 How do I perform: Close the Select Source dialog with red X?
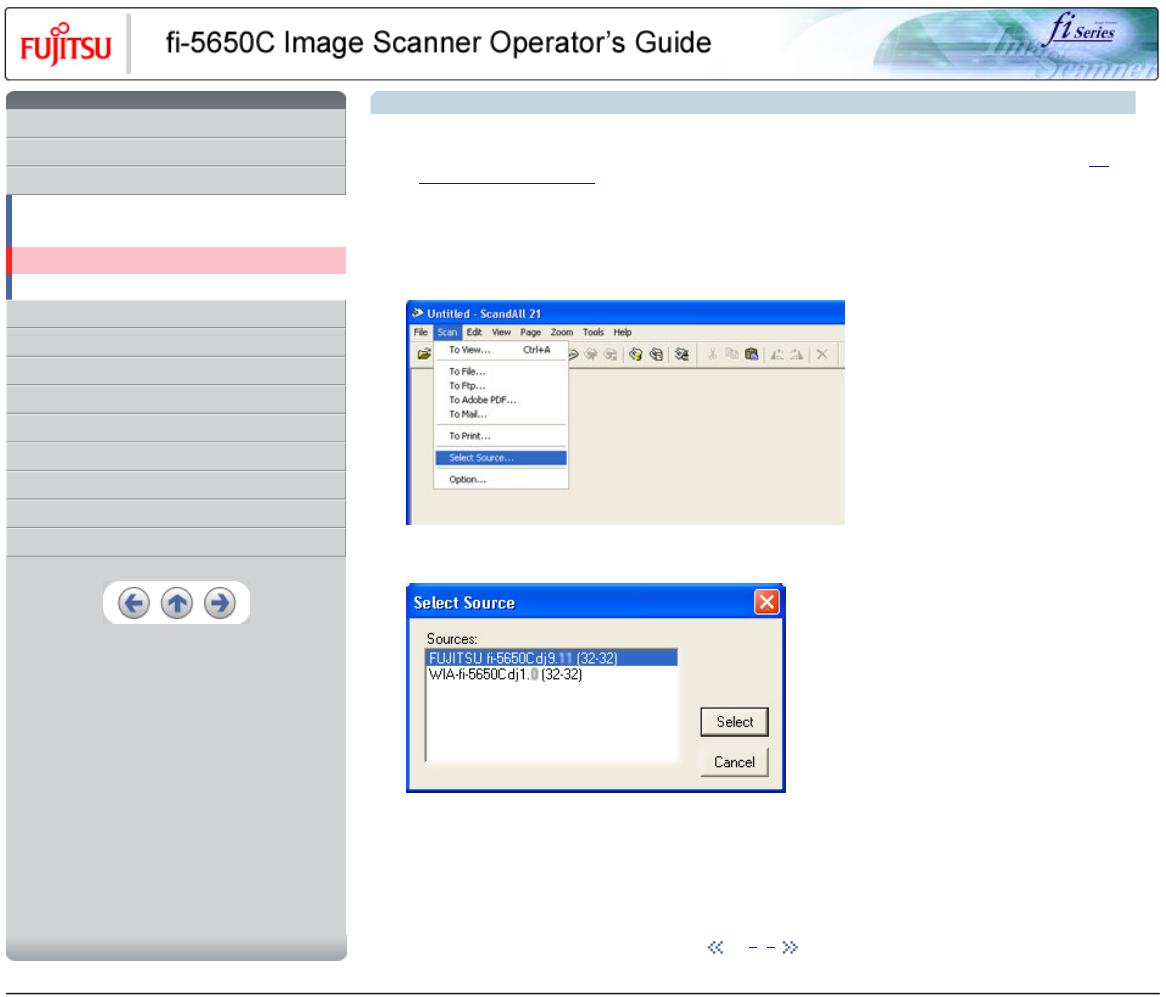767,601
